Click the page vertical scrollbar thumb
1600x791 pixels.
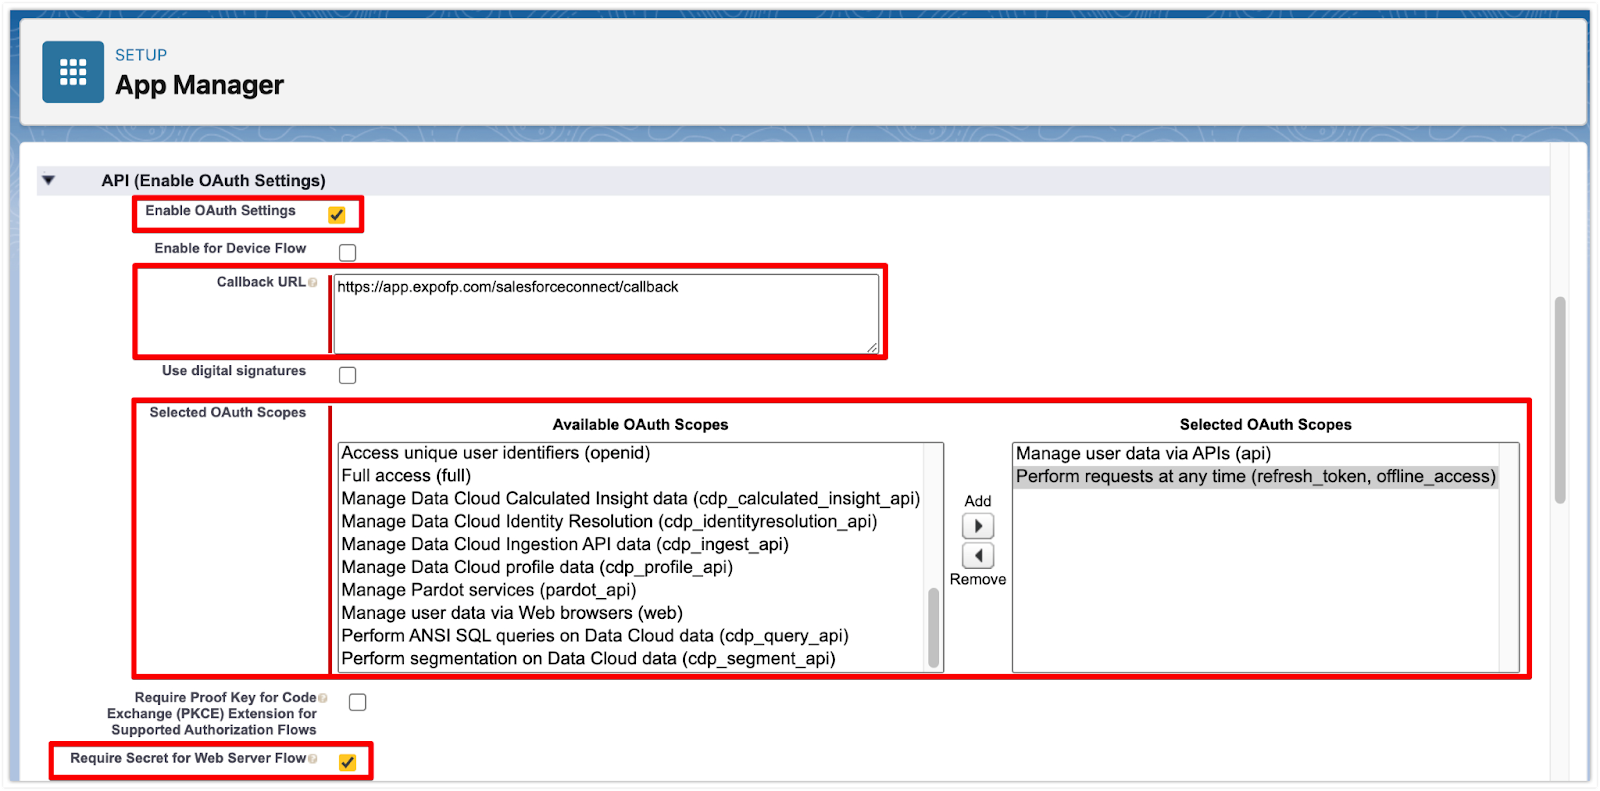pyautogui.click(x=1560, y=400)
